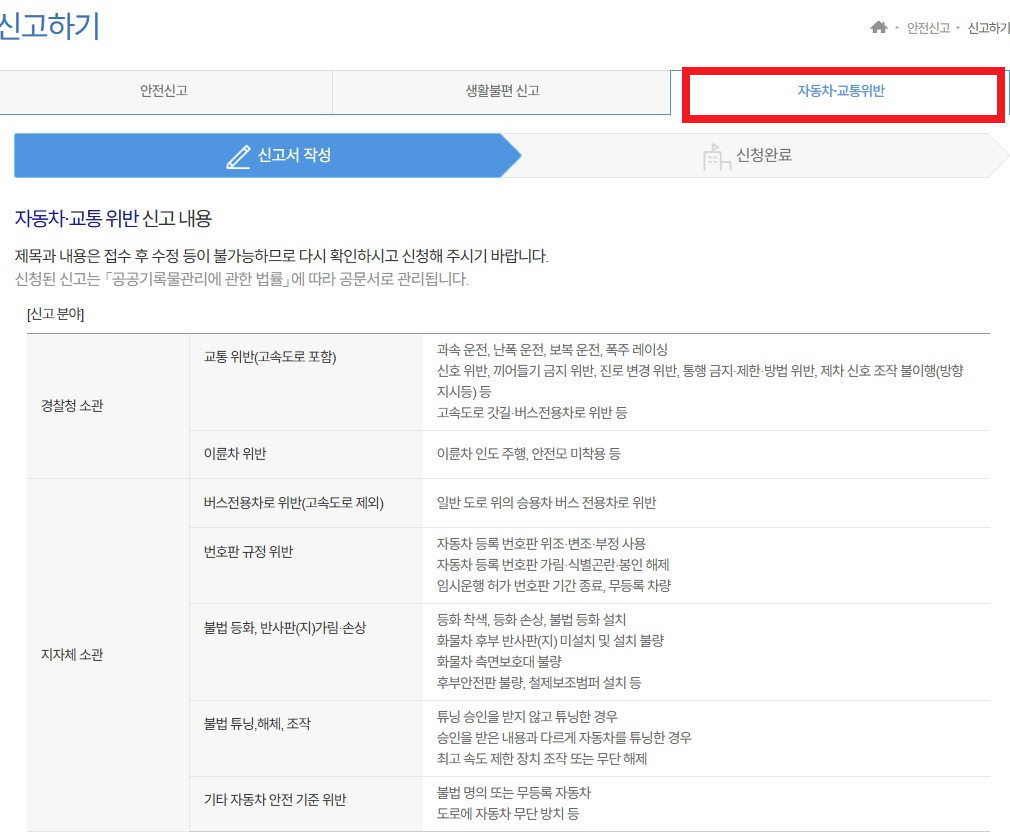This screenshot has width=1010, height=836.
Task: Click the red-highlighted 자동차·교통위반 tab marker
Action: tap(844, 93)
